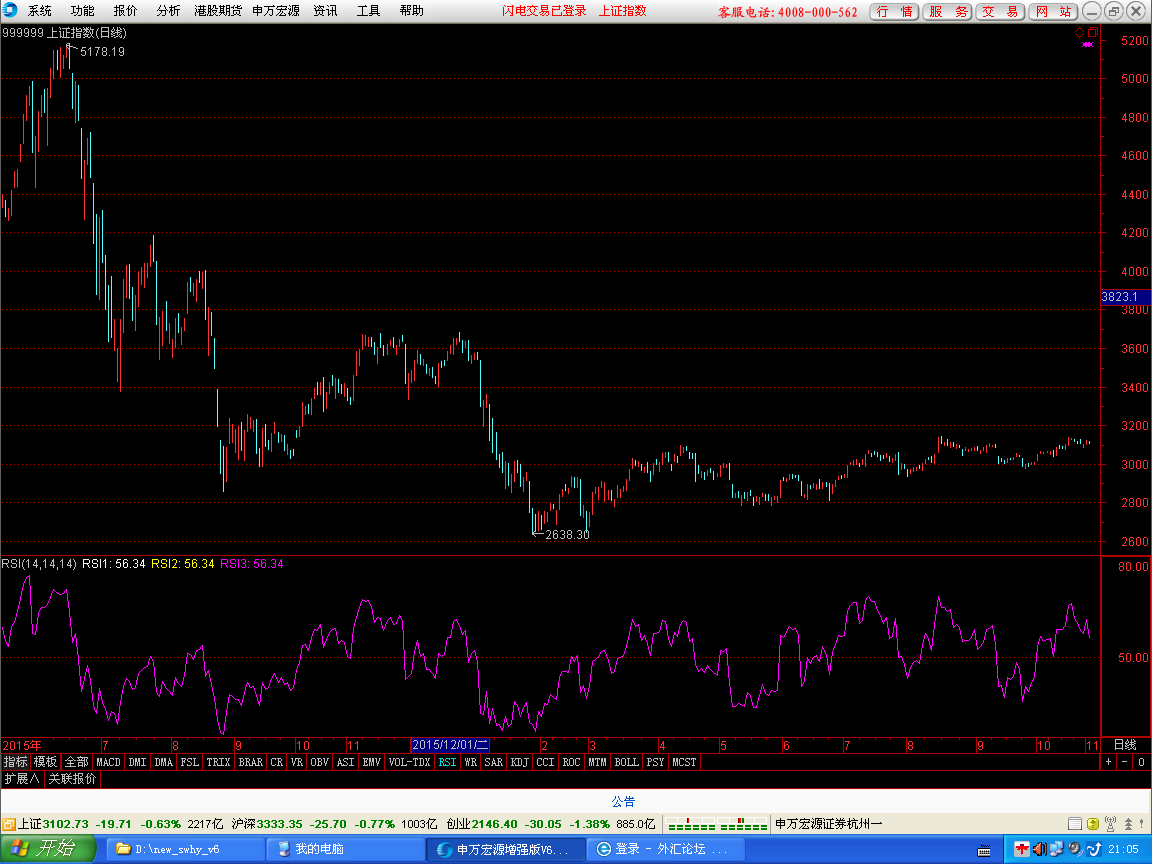Click the 0 reset button on the indicator bar

(1142, 763)
